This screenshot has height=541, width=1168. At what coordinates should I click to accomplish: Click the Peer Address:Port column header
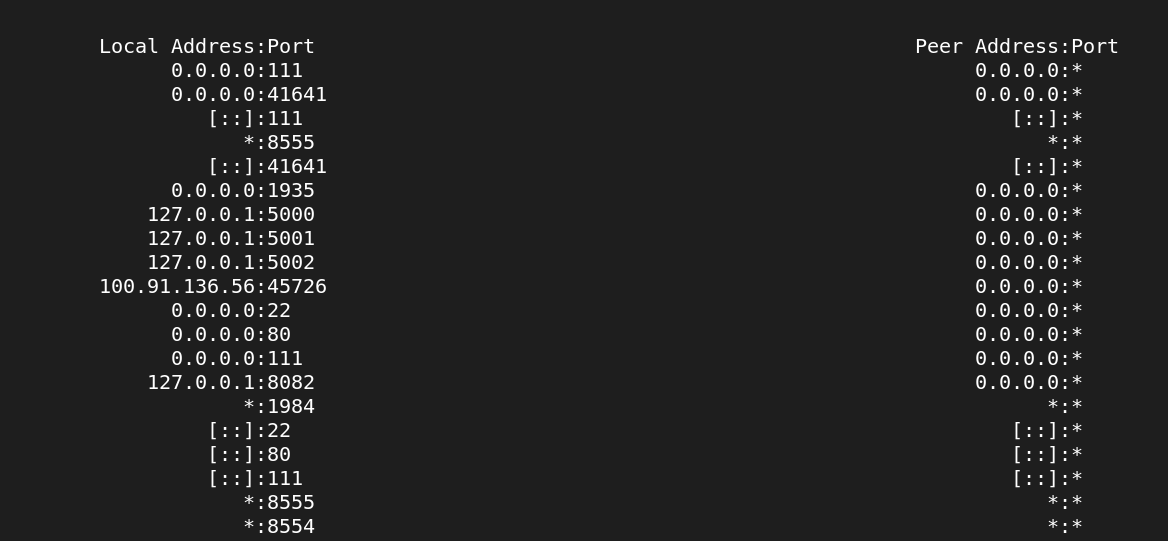coord(1017,47)
